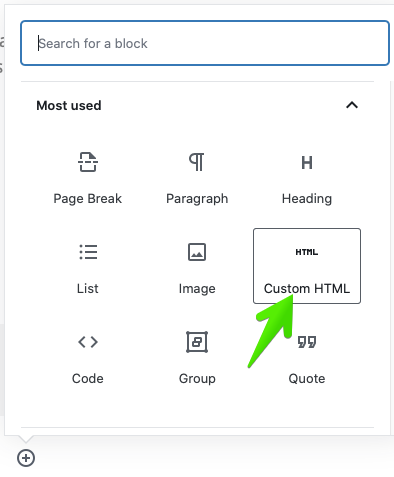Add an Image block using its icon
The width and height of the screenshot is (394, 477).
(197, 252)
